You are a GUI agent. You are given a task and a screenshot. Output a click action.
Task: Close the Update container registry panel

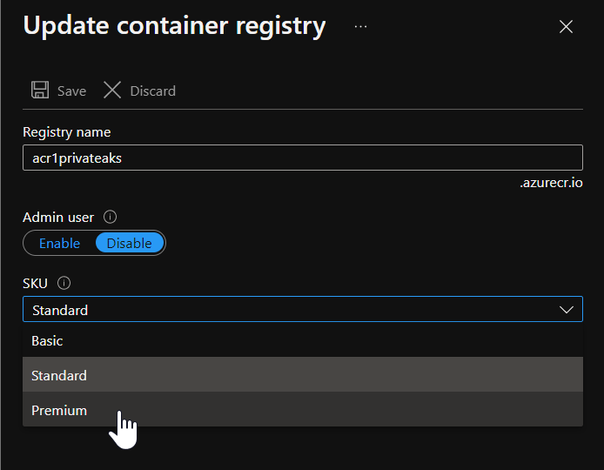566,27
